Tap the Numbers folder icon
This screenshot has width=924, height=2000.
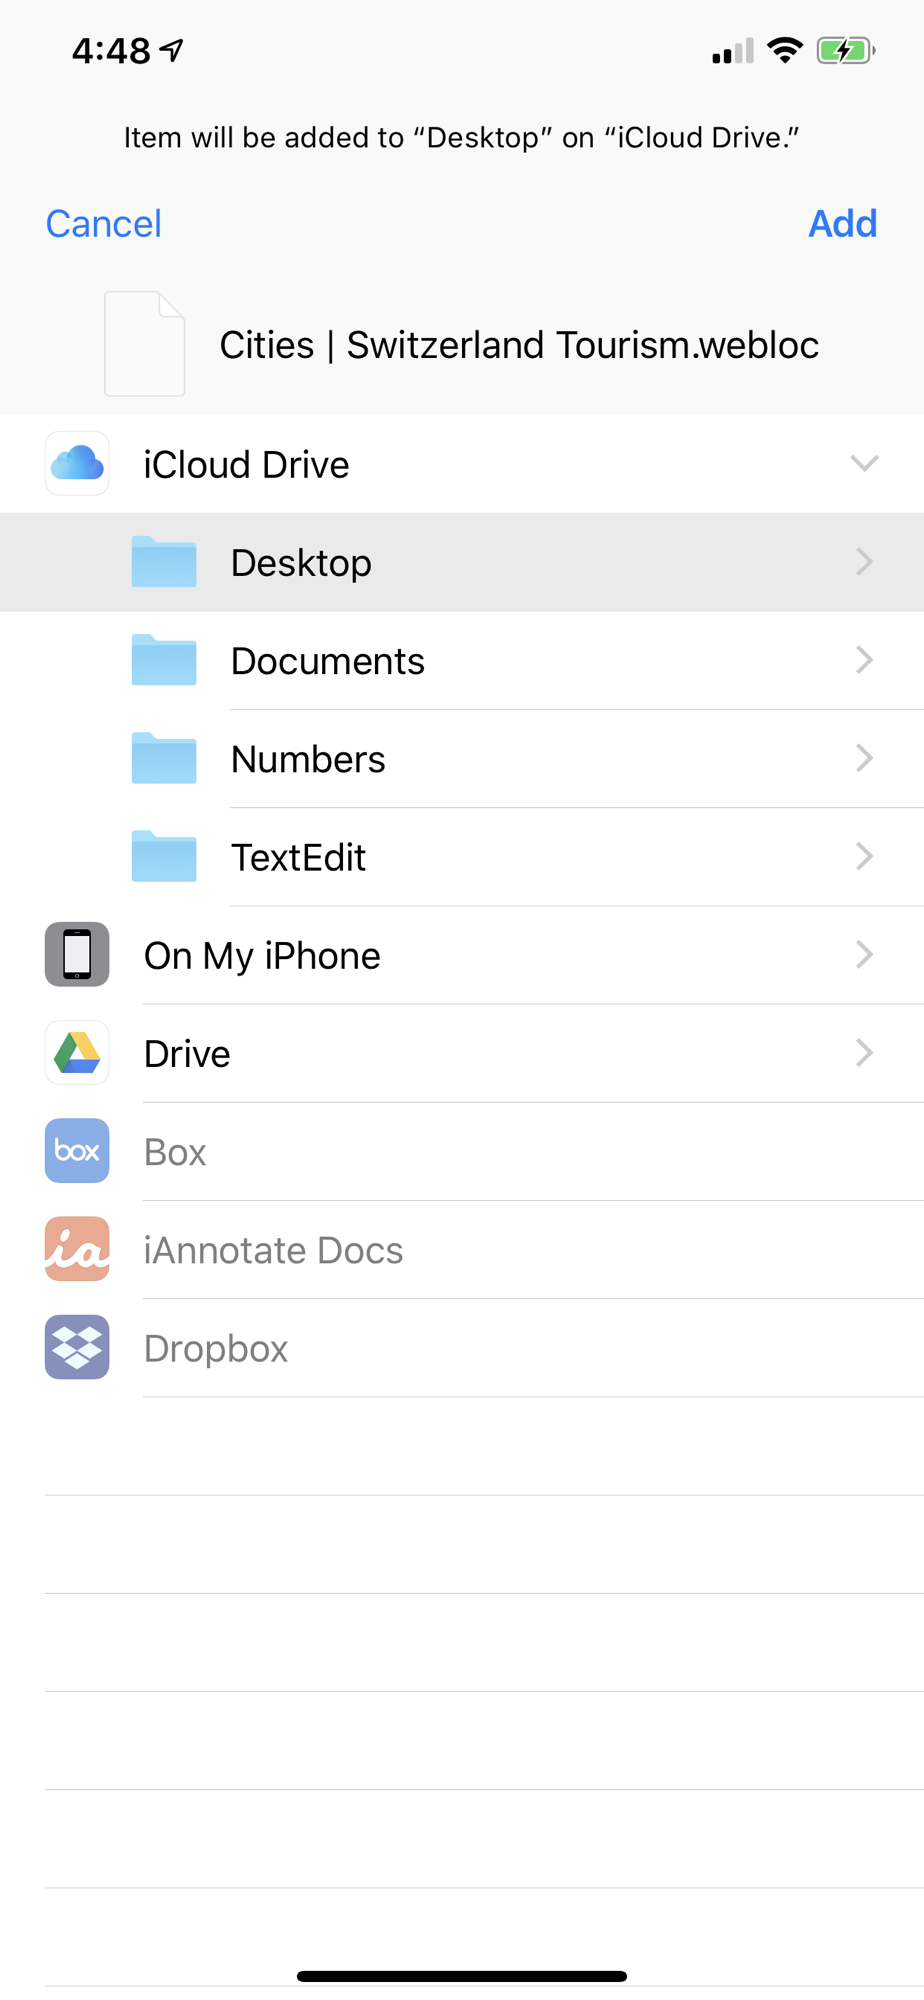pyautogui.click(x=164, y=758)
